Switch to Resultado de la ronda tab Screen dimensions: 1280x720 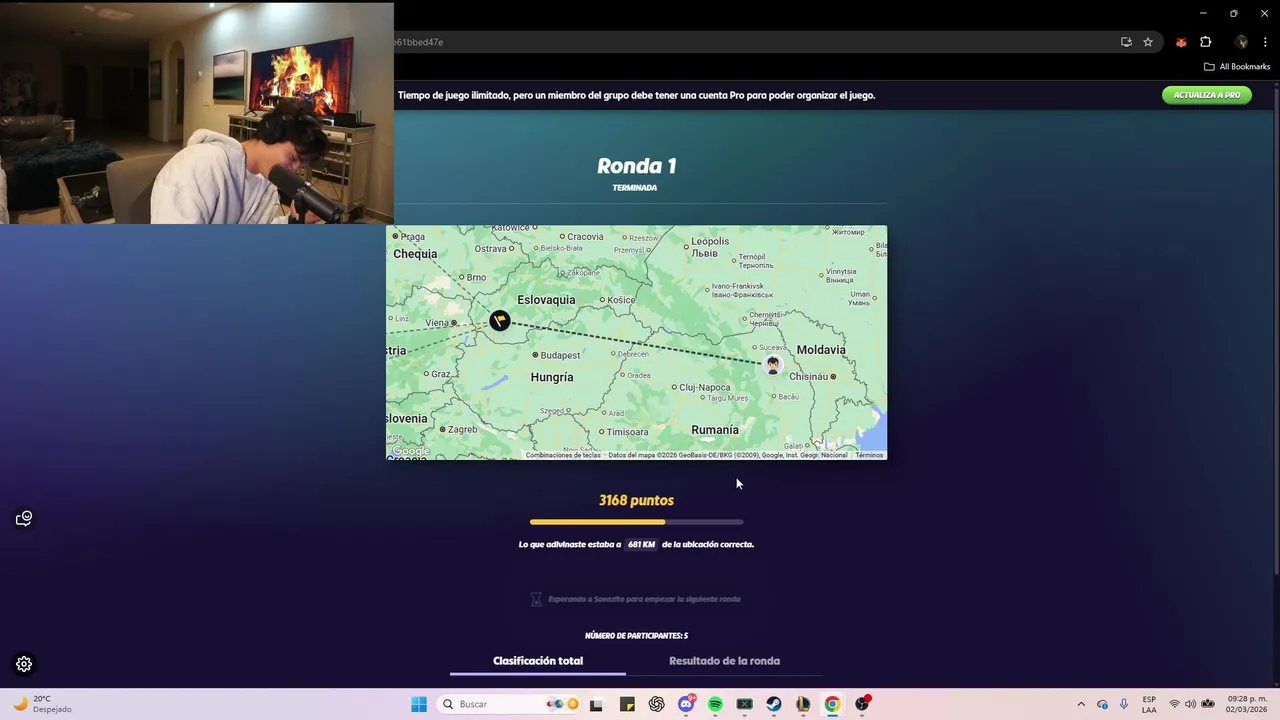[724, 661]
